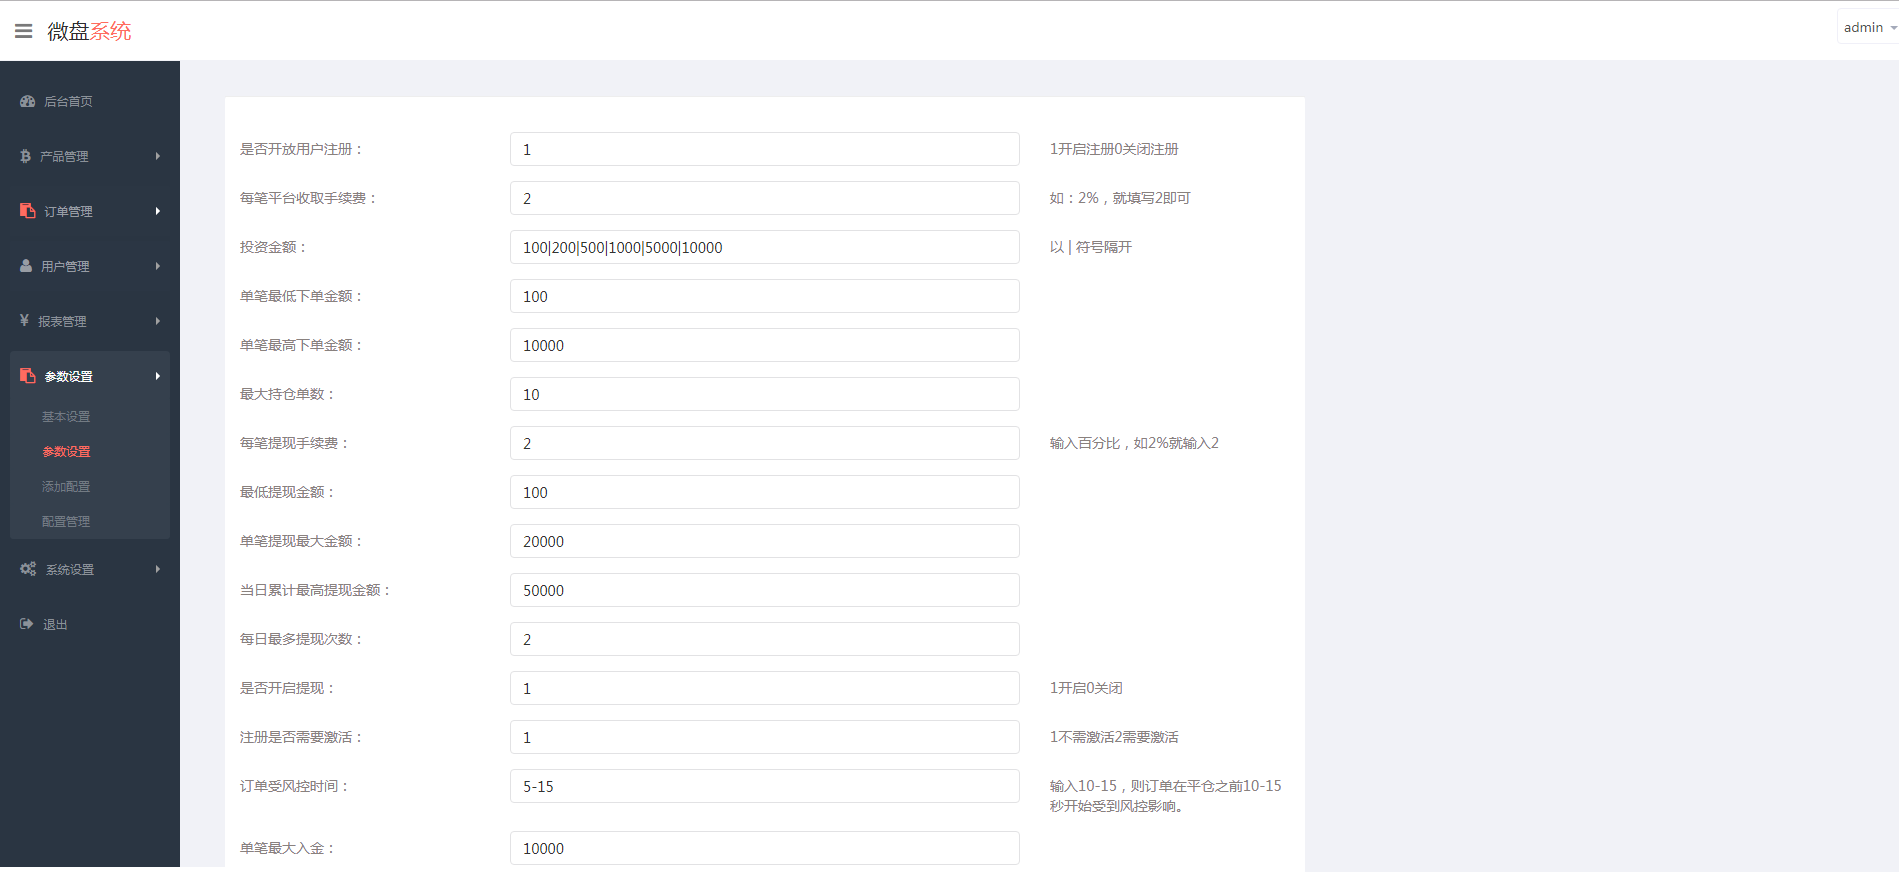Click the 最大持仓单数 input field

click(765, 394)
